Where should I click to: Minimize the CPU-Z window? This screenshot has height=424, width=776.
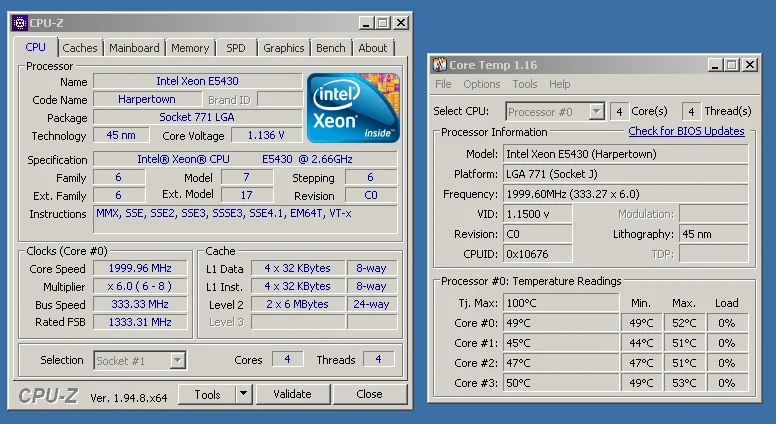pyautogui.click(x=366, y=23)
